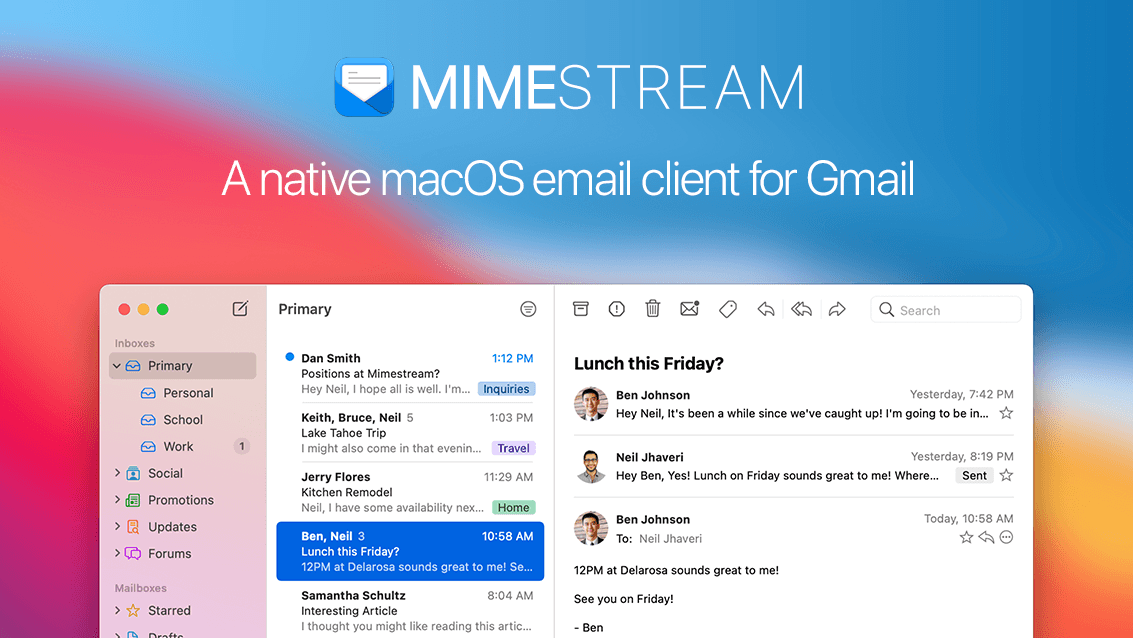1133x638 pixels.
Task: Click the Updates category icon
Action: 133,527
